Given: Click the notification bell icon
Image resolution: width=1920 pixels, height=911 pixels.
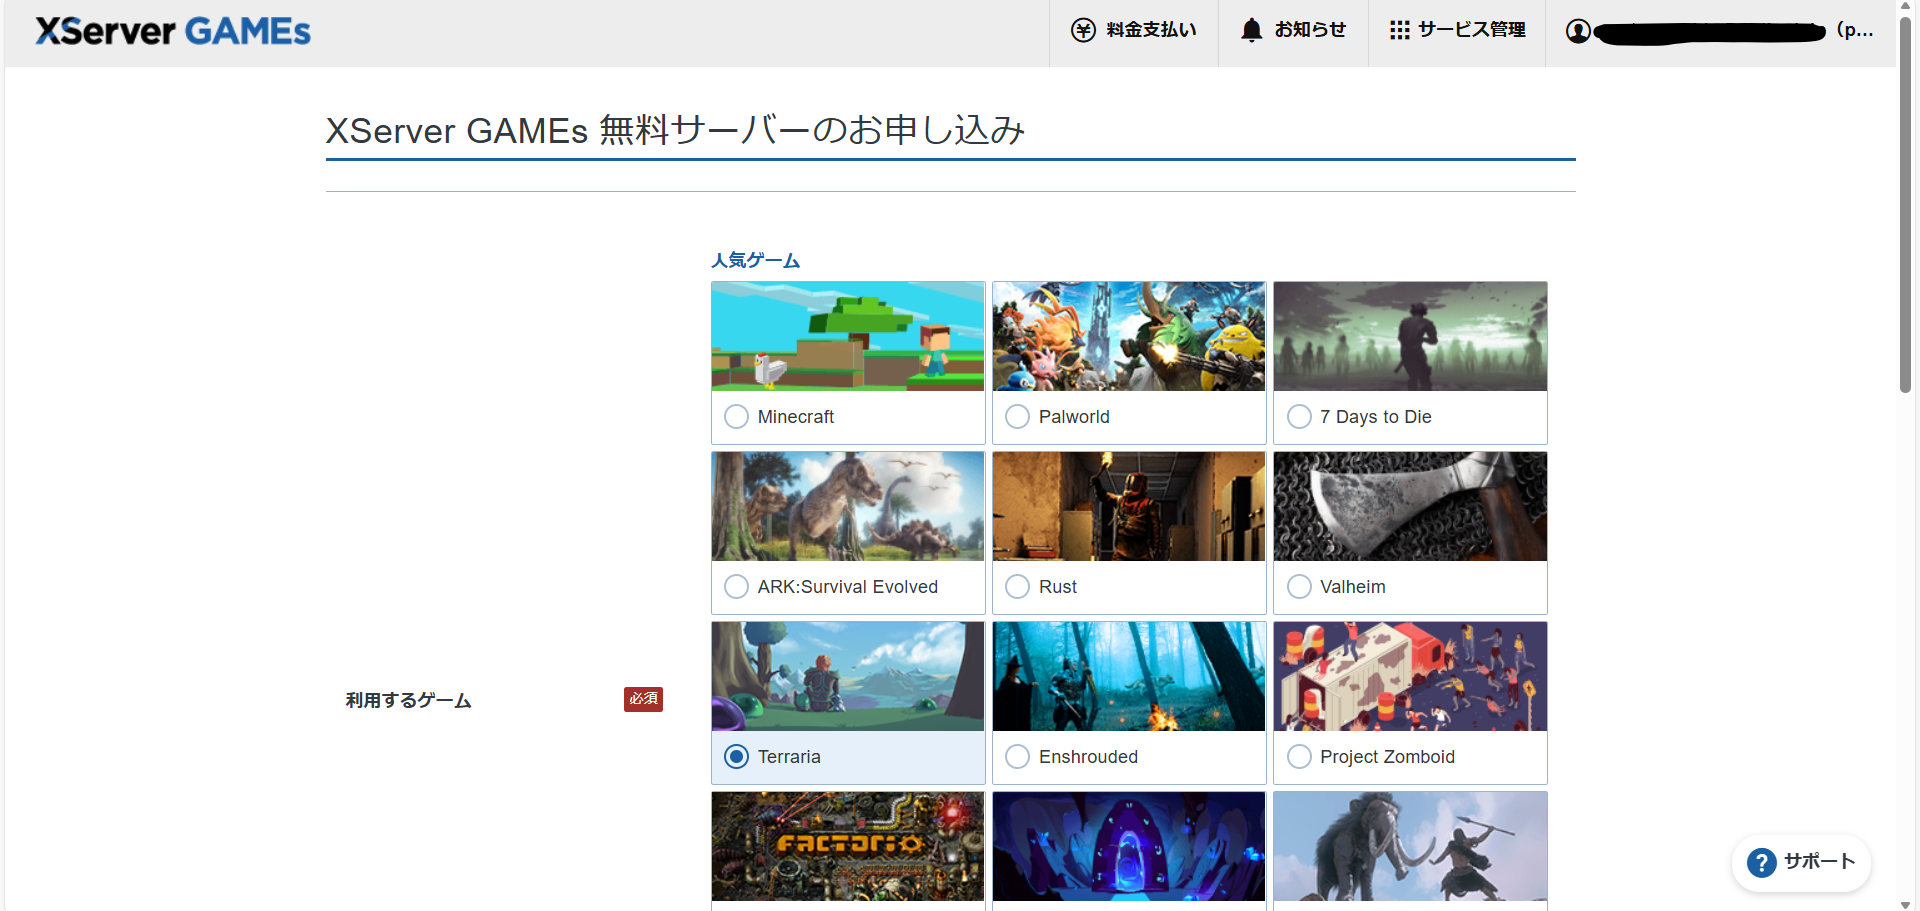Looking at the screenshot, I should pos(1251,30).
